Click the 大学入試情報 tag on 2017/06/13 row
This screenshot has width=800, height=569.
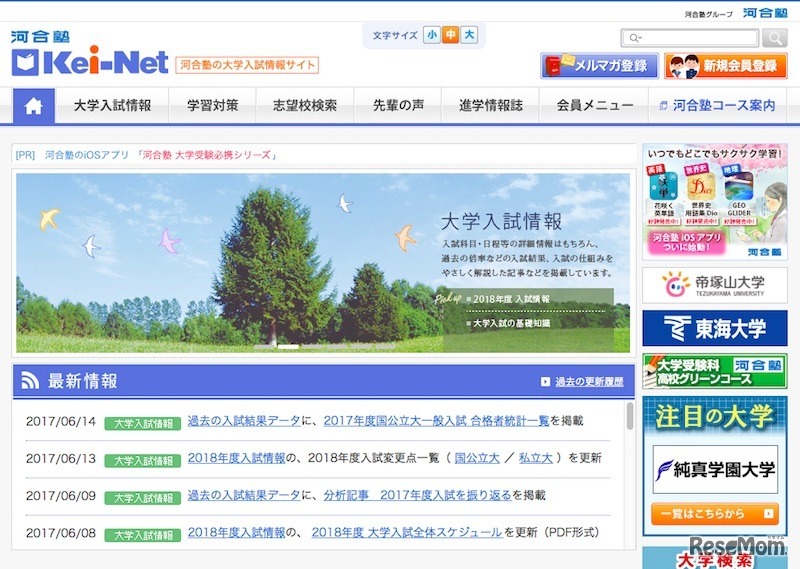[x=143, y=461]
